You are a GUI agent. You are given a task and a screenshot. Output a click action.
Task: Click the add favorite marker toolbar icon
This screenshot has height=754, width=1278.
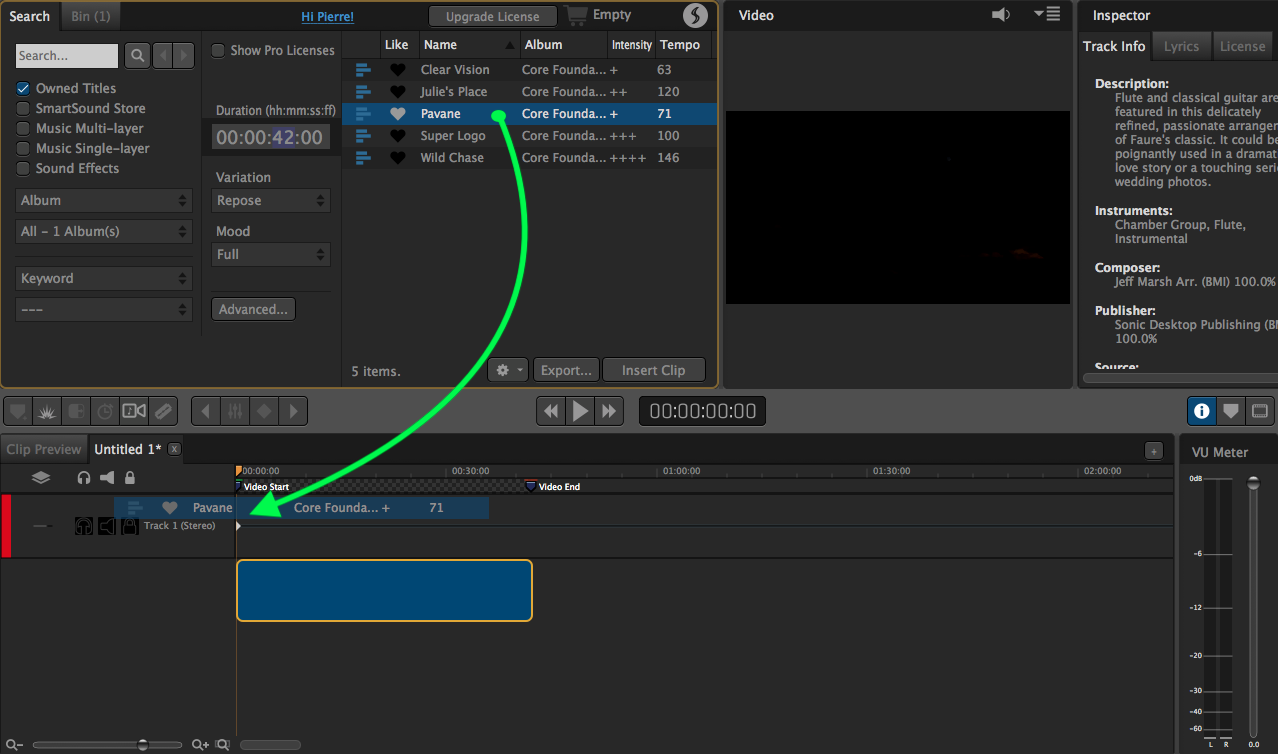(18, 411)
